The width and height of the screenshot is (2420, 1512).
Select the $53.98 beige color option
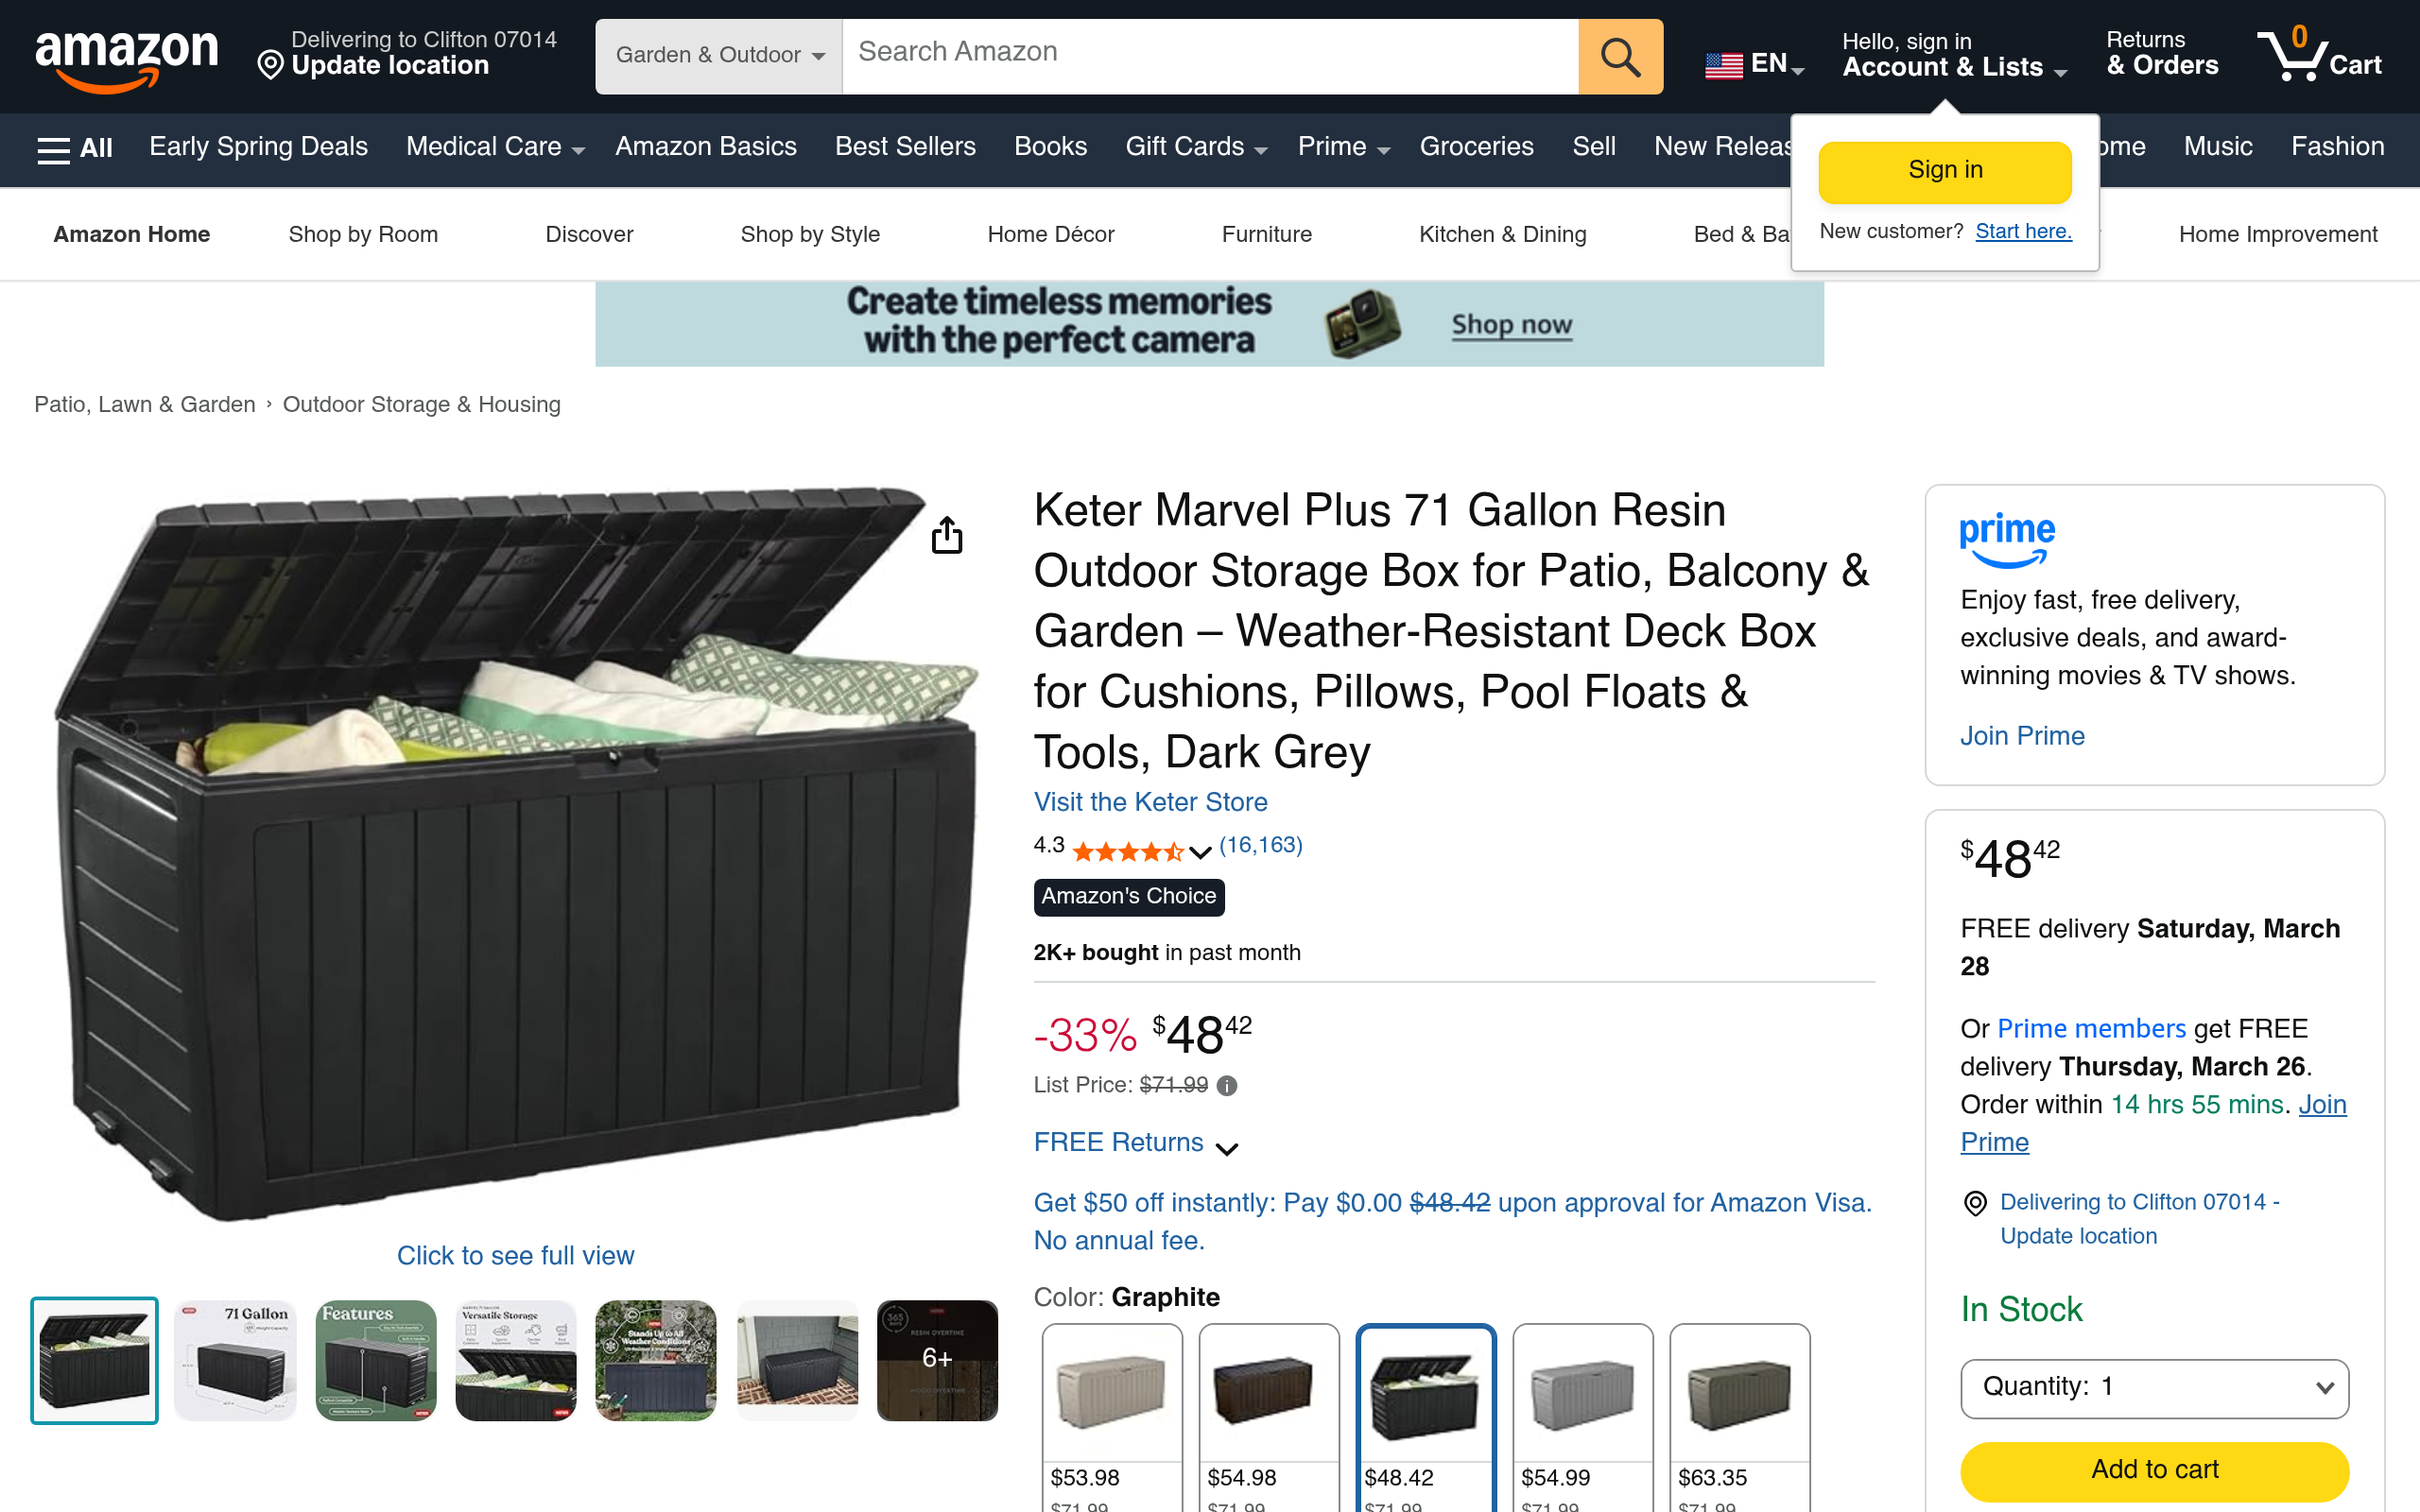coord(1111,1417)
